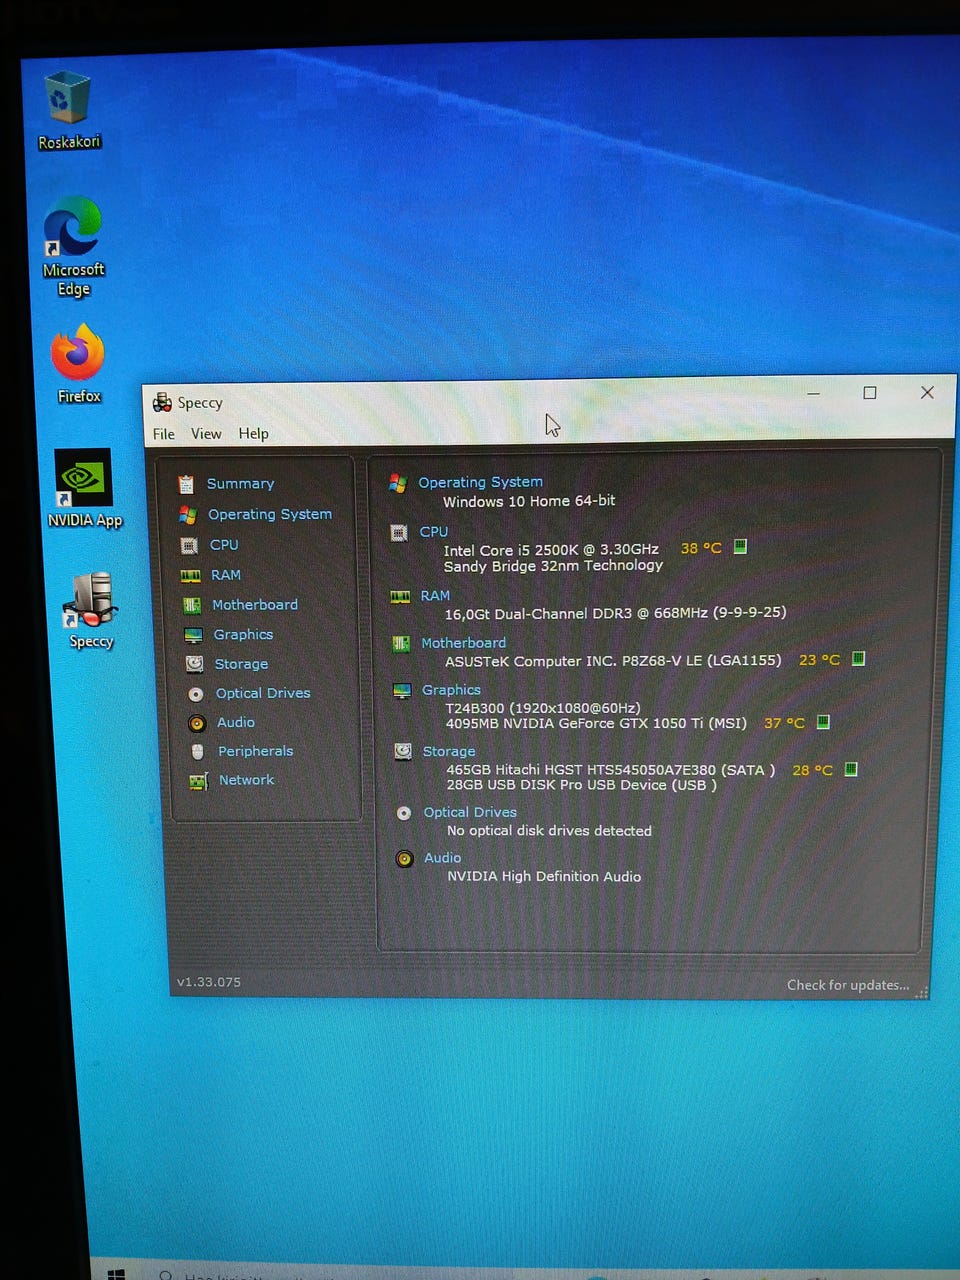
Task: Click the Summary clipboard icon in sidebar
Action: 186,484
